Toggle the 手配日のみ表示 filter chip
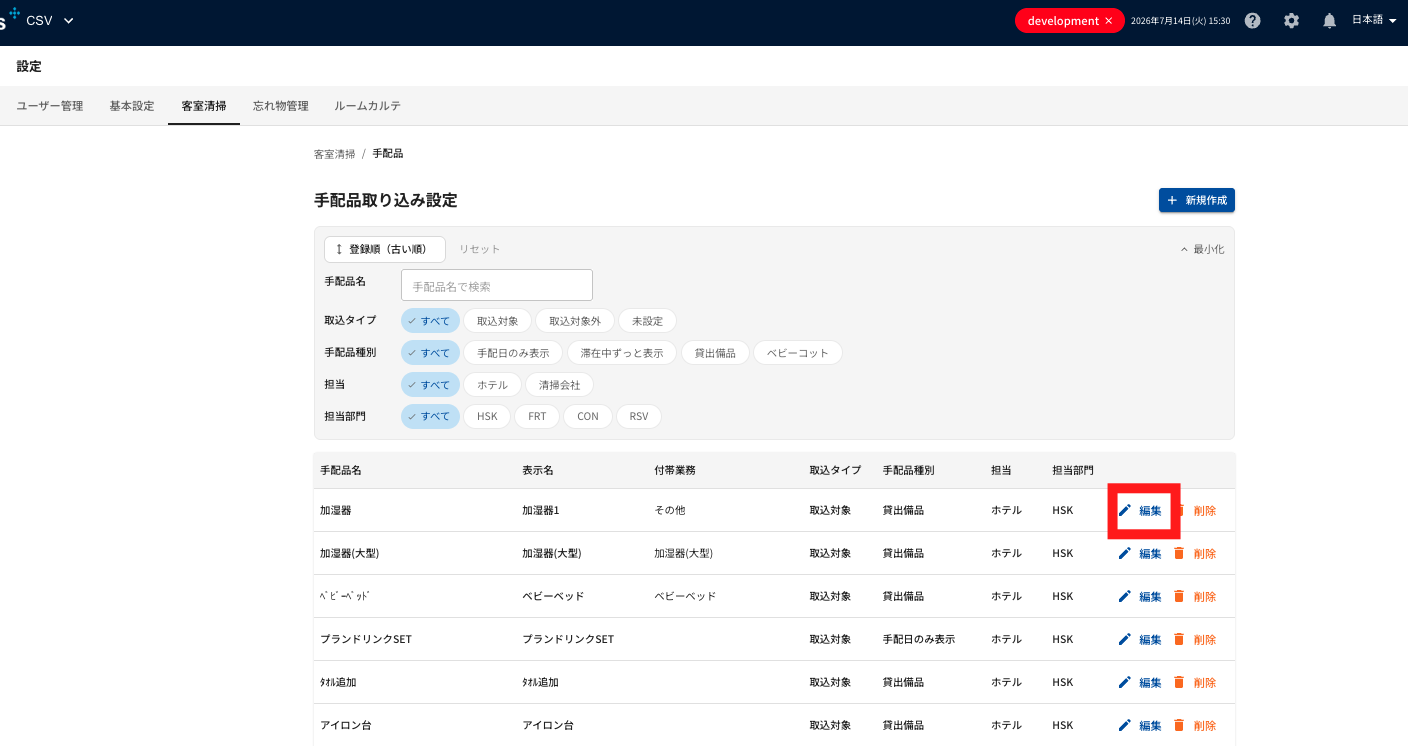This screenshot has width=1408, height=746. pos(513,353)
